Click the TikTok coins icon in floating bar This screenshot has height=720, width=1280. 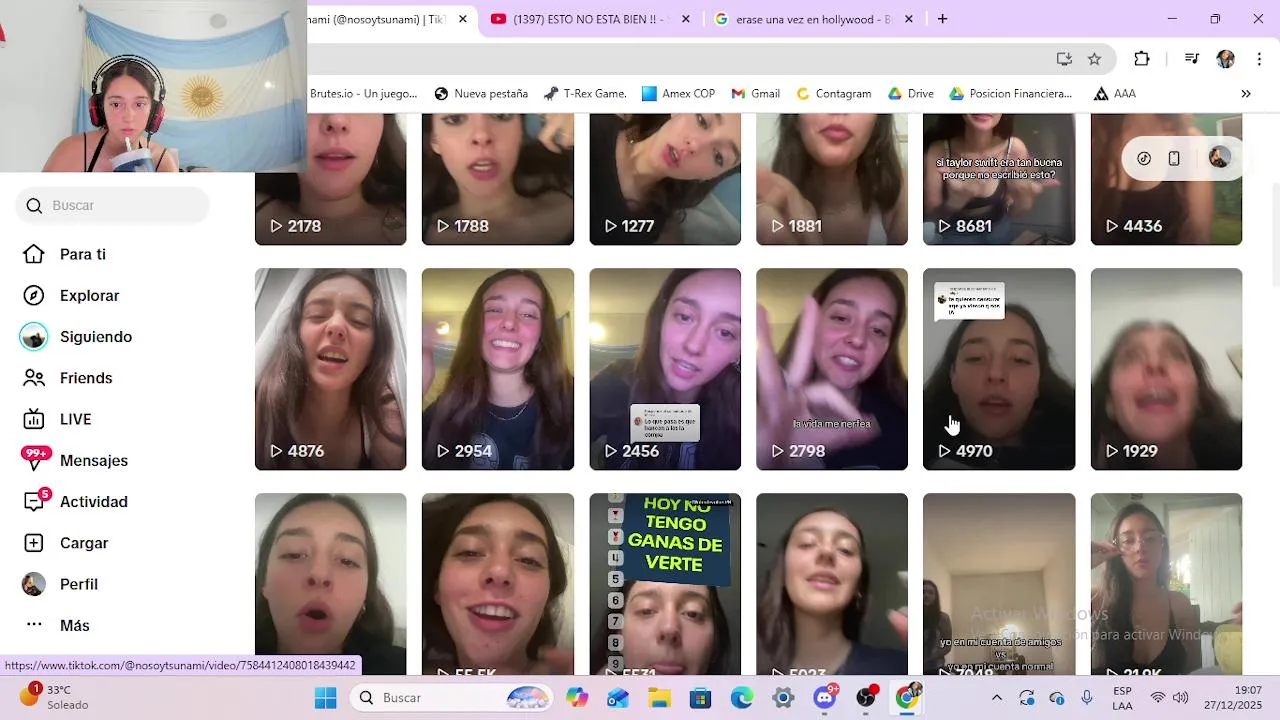click(x=1144, y=158)
